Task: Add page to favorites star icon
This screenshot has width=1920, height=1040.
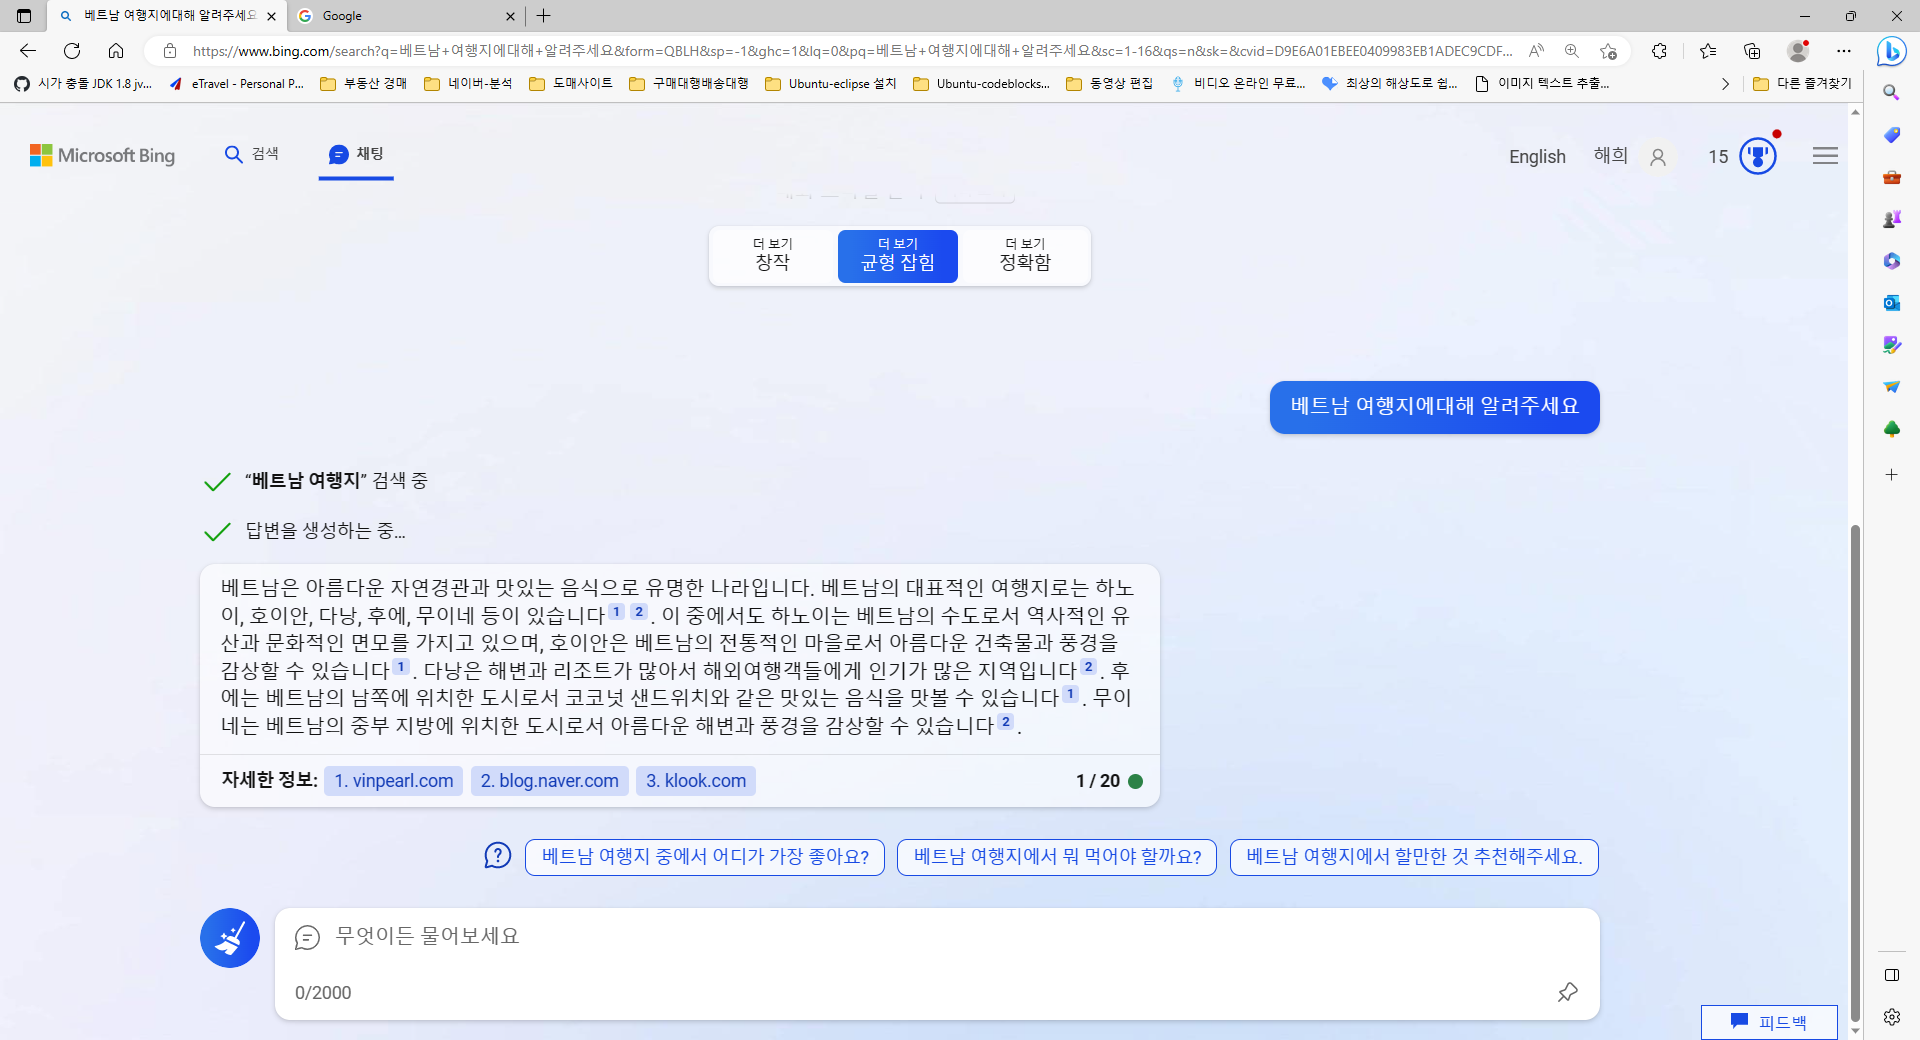Action: click(1608, 51)
